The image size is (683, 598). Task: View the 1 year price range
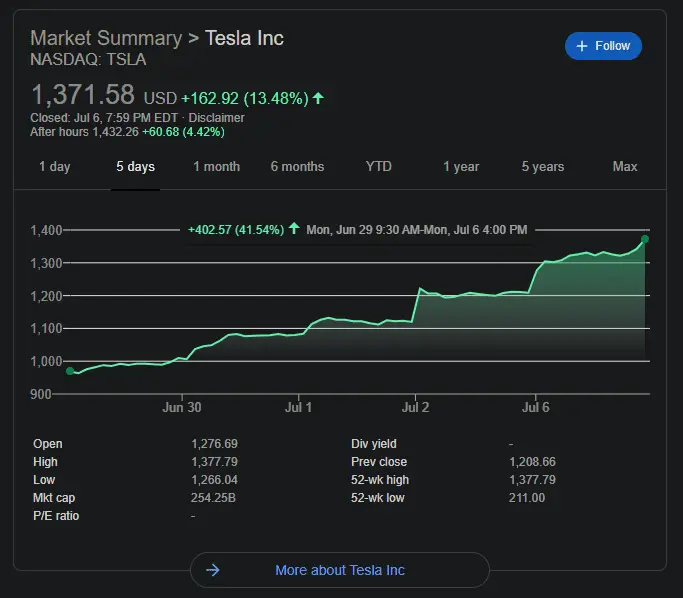pos(461,167)
